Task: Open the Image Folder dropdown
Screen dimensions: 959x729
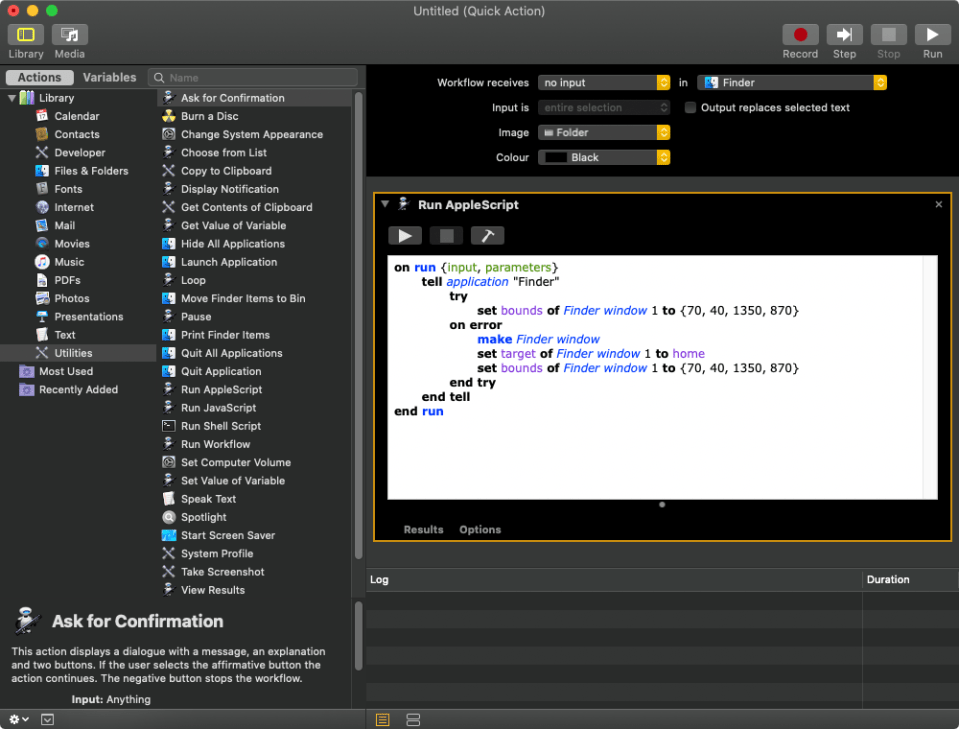Action: pos(604,133)
